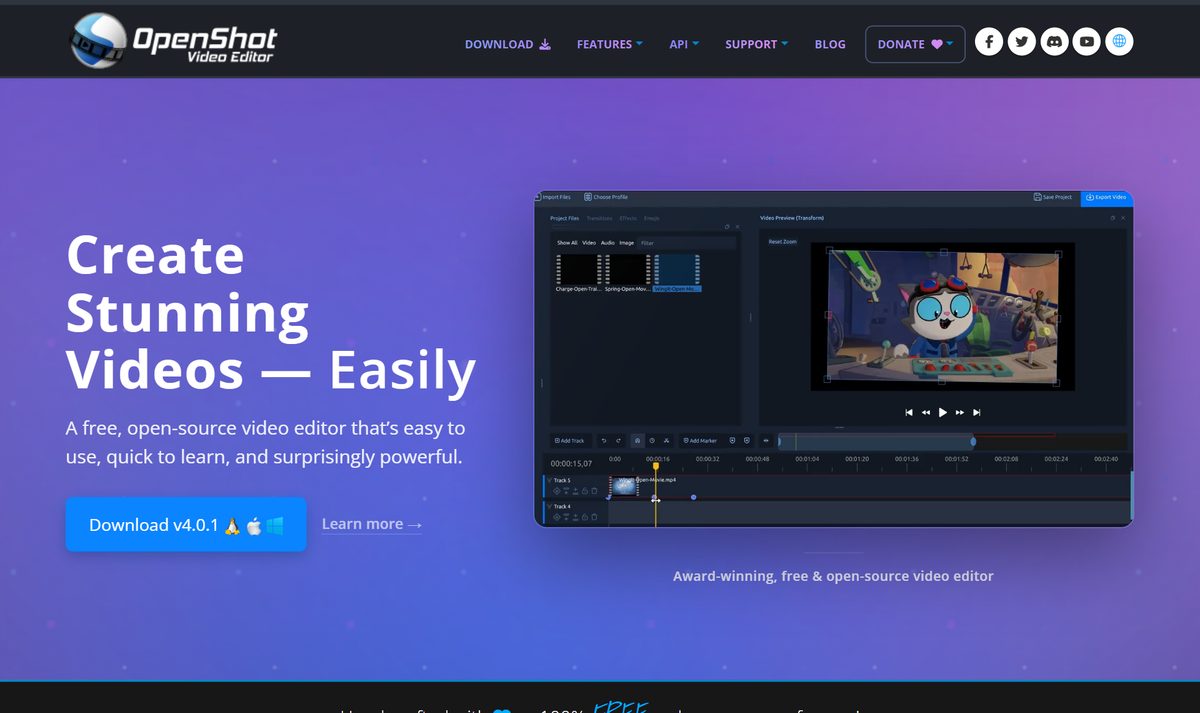Click the Undo arrow in timeline toolbar

point(604,440)
